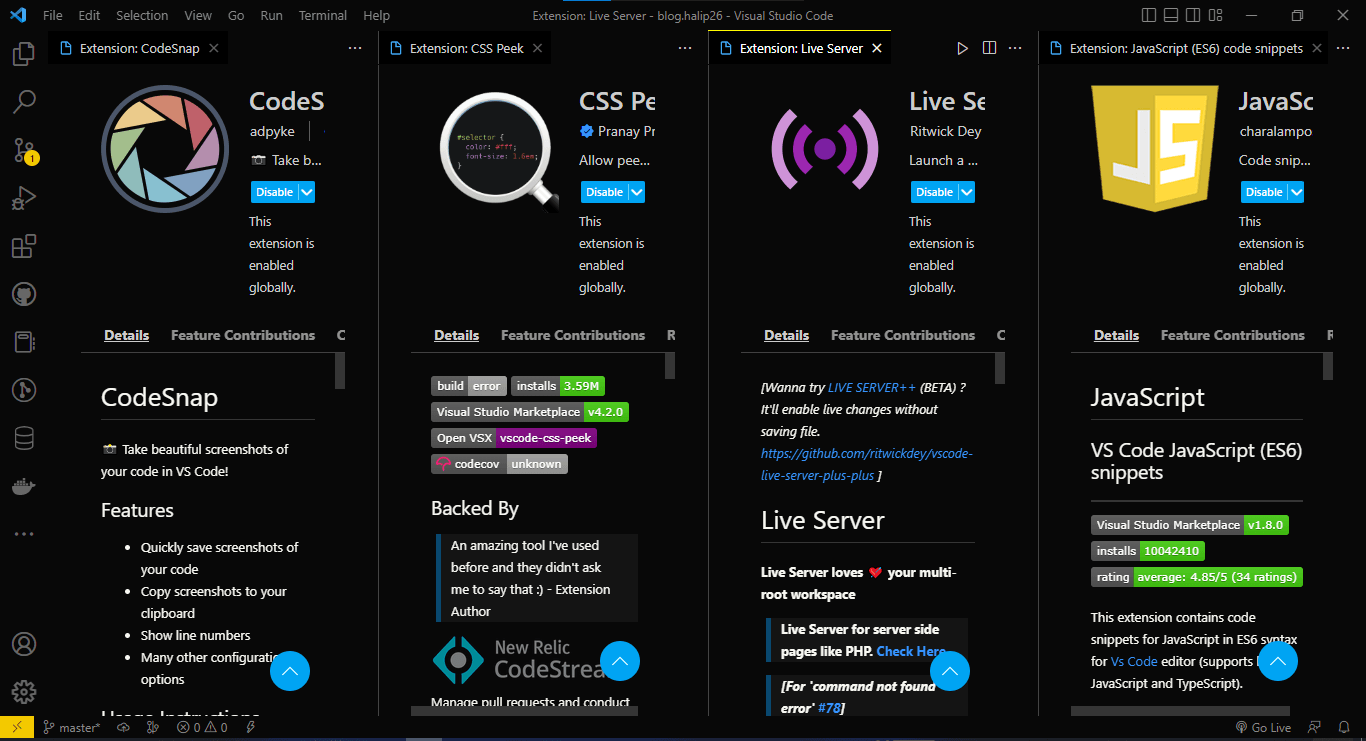Screen dimensions: 1366x741
Task: Click scroll-to-top button in CSS Peek page
Action: (619, 660)
